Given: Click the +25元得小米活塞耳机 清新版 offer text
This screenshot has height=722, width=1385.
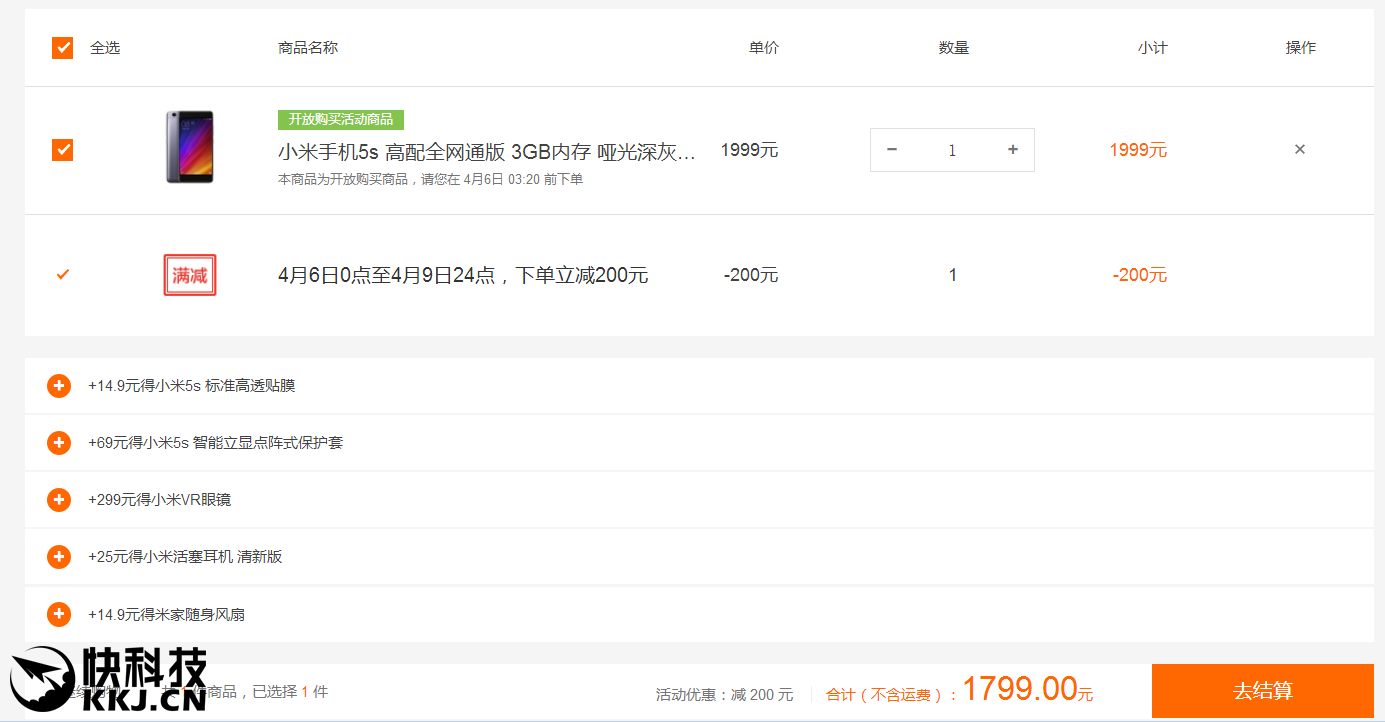Looking at the screenshot, I should point(186,557).
